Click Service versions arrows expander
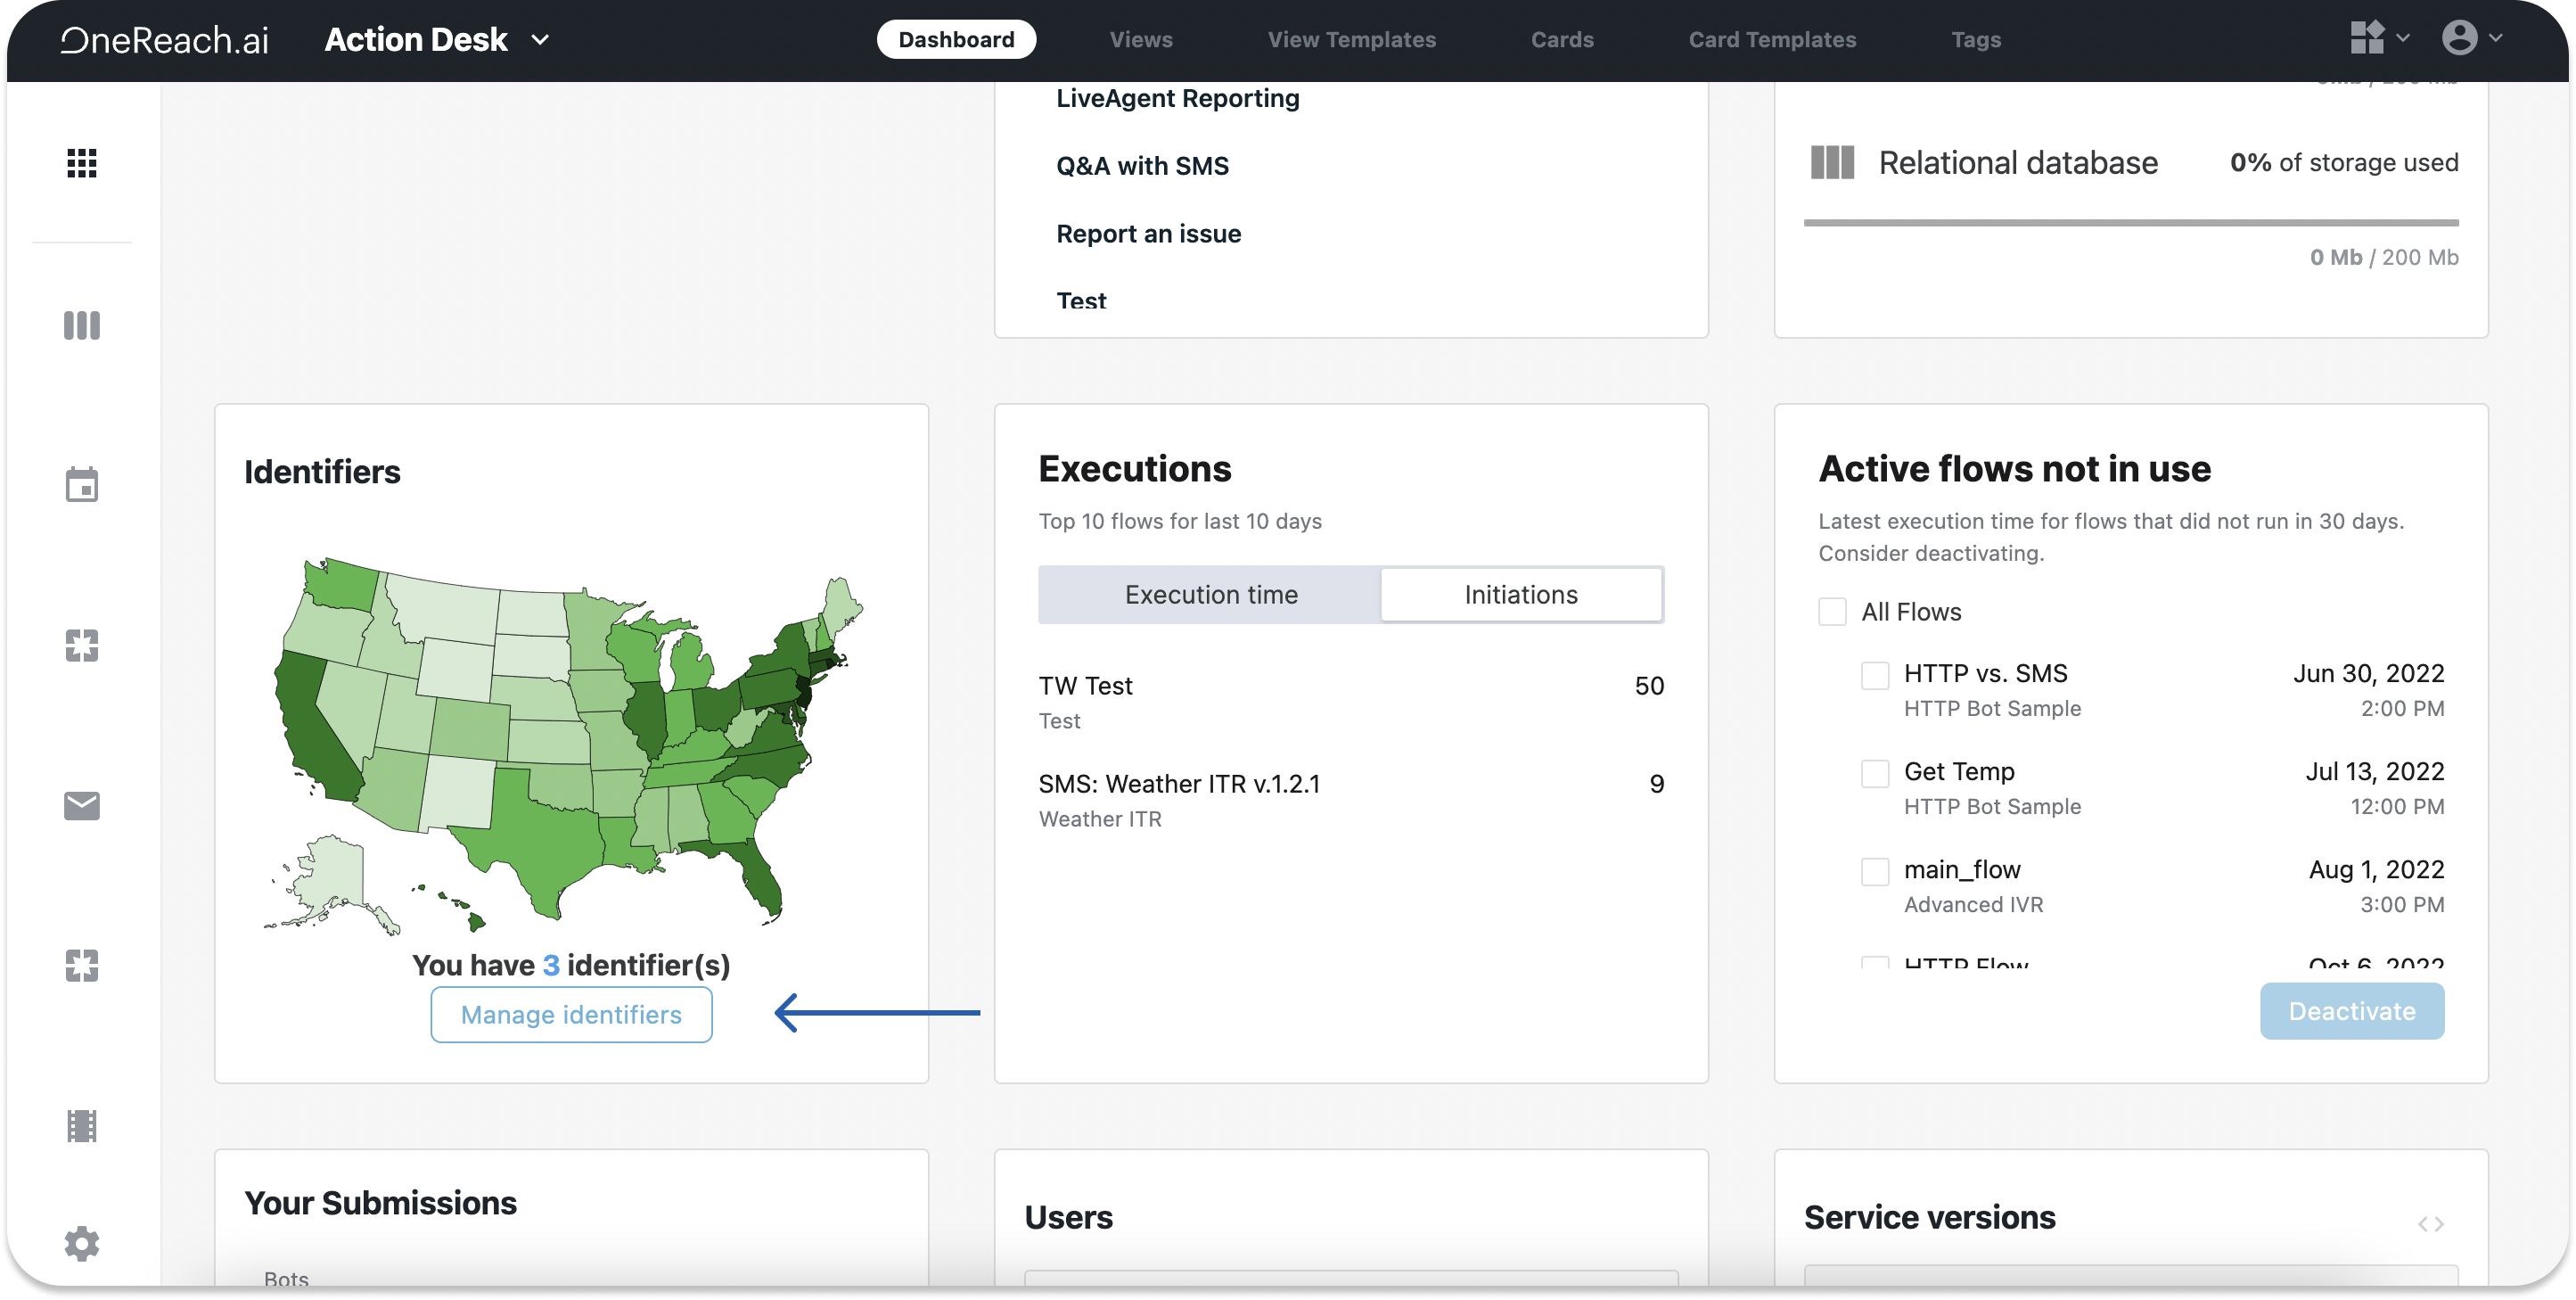 pyautogui.click(x=2430, y=1224)
